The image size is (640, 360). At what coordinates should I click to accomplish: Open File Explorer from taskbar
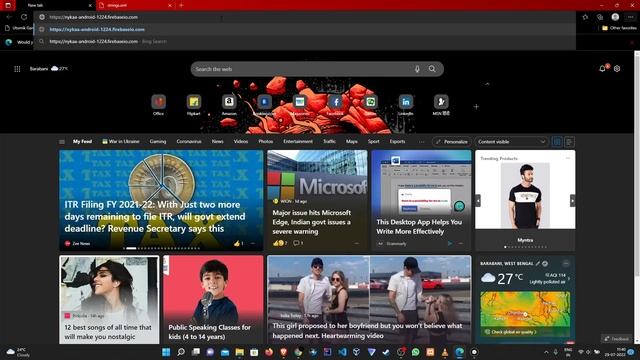click(x=240, y=352)
